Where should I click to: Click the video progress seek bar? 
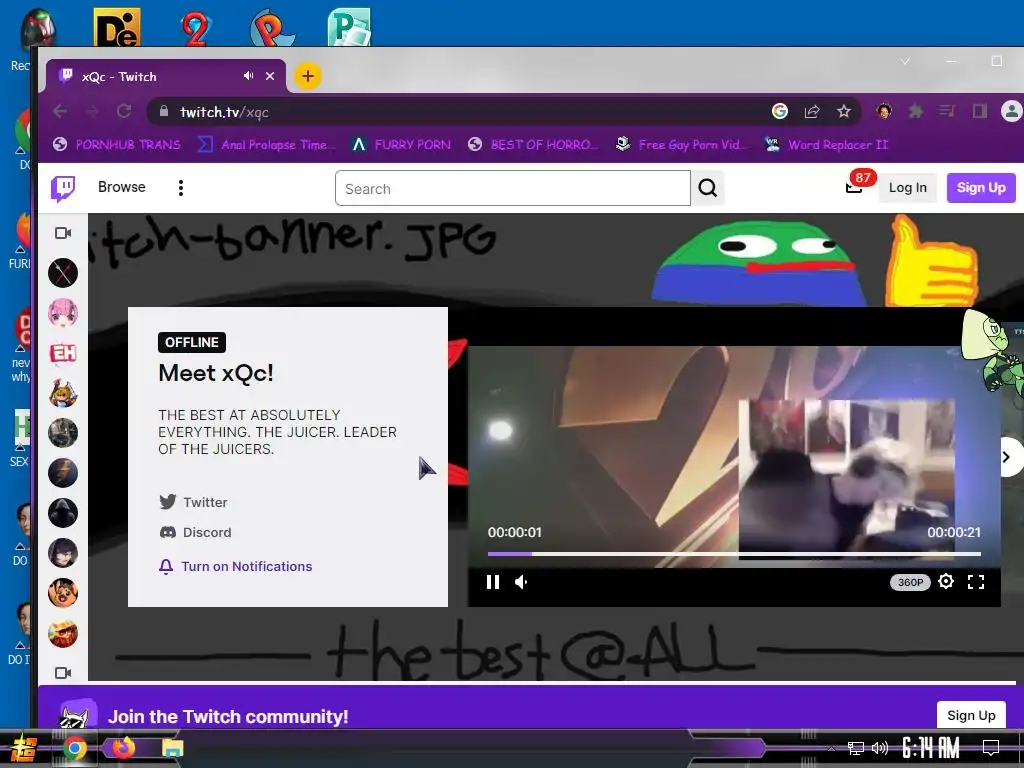pyautogui.click(x=734, y=554)
